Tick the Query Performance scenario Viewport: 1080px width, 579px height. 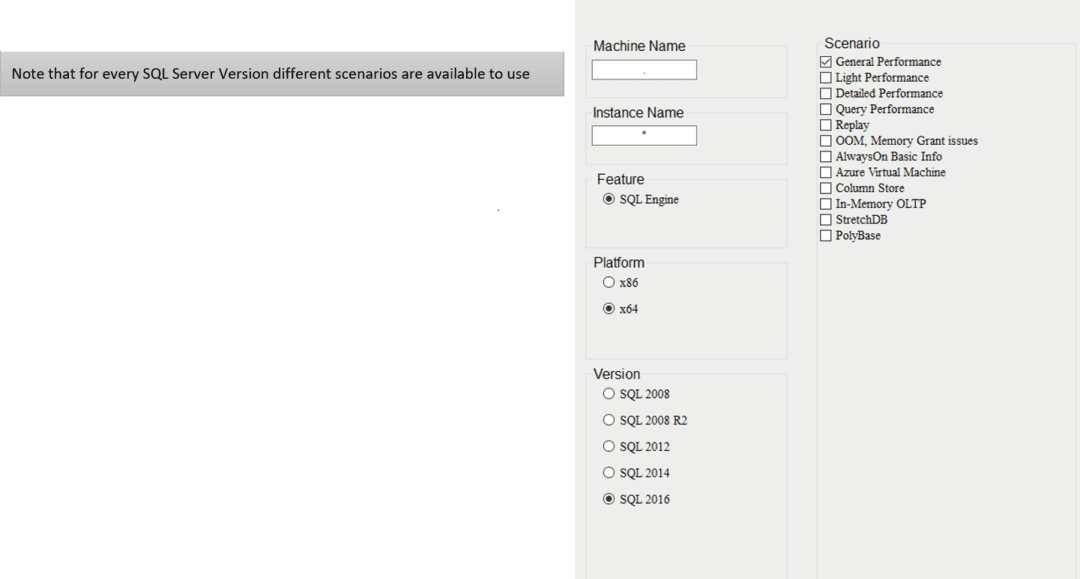point(826,109)
